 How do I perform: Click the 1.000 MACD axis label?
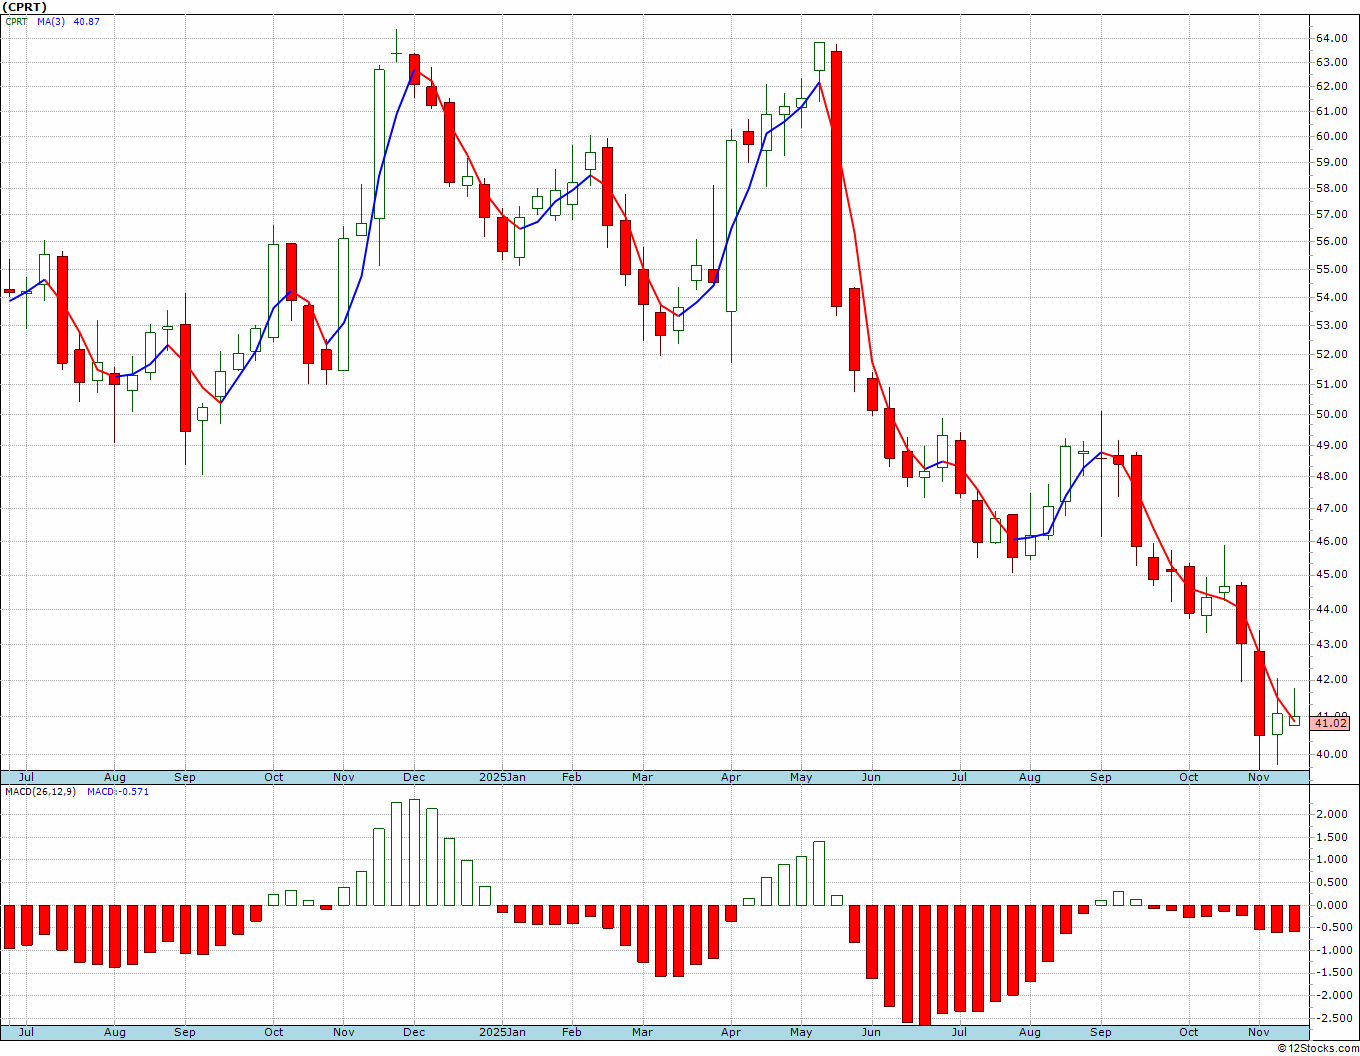[x=1330, y=860]
